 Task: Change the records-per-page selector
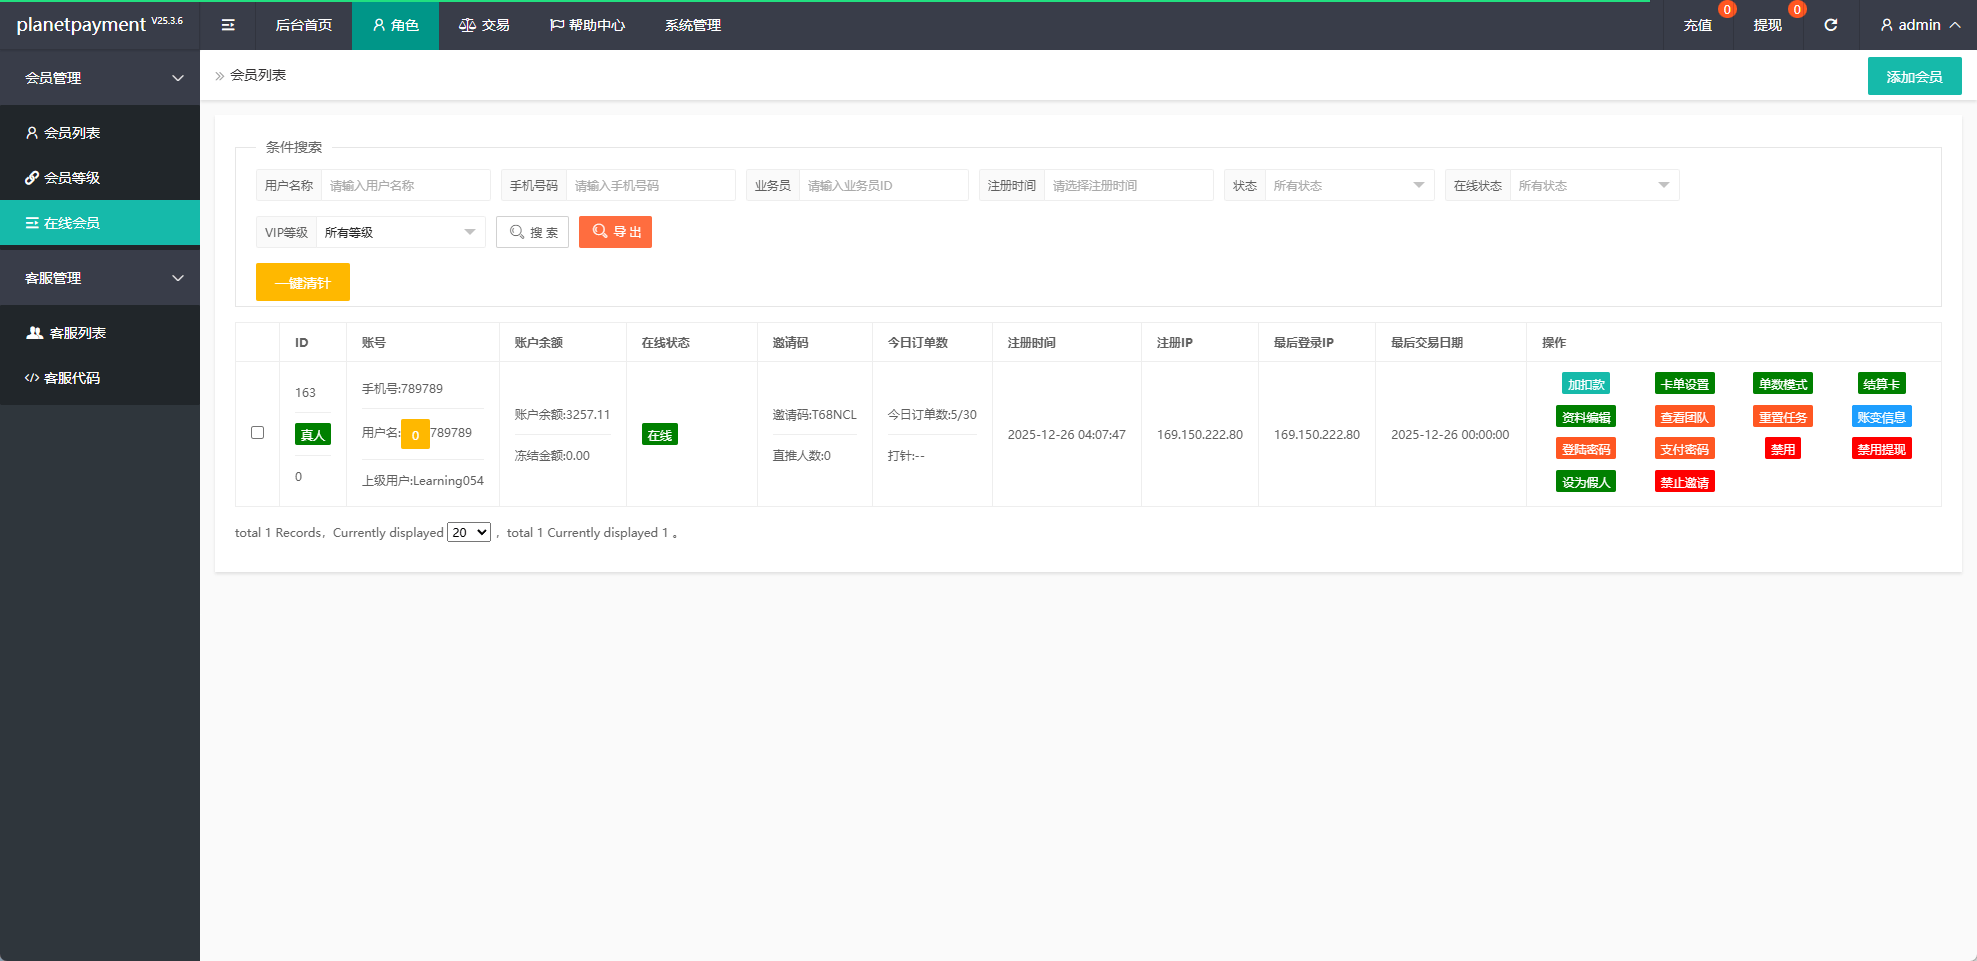point(469,532)
